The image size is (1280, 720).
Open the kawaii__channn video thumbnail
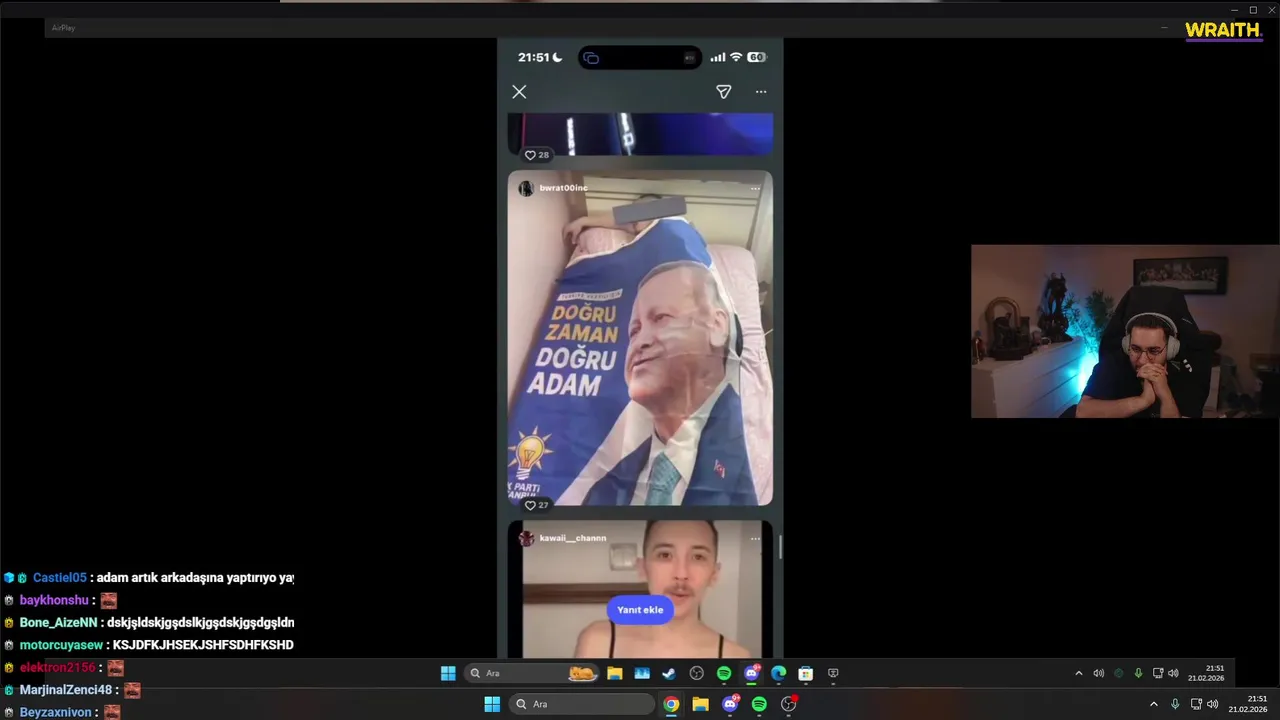pos(640,589)
